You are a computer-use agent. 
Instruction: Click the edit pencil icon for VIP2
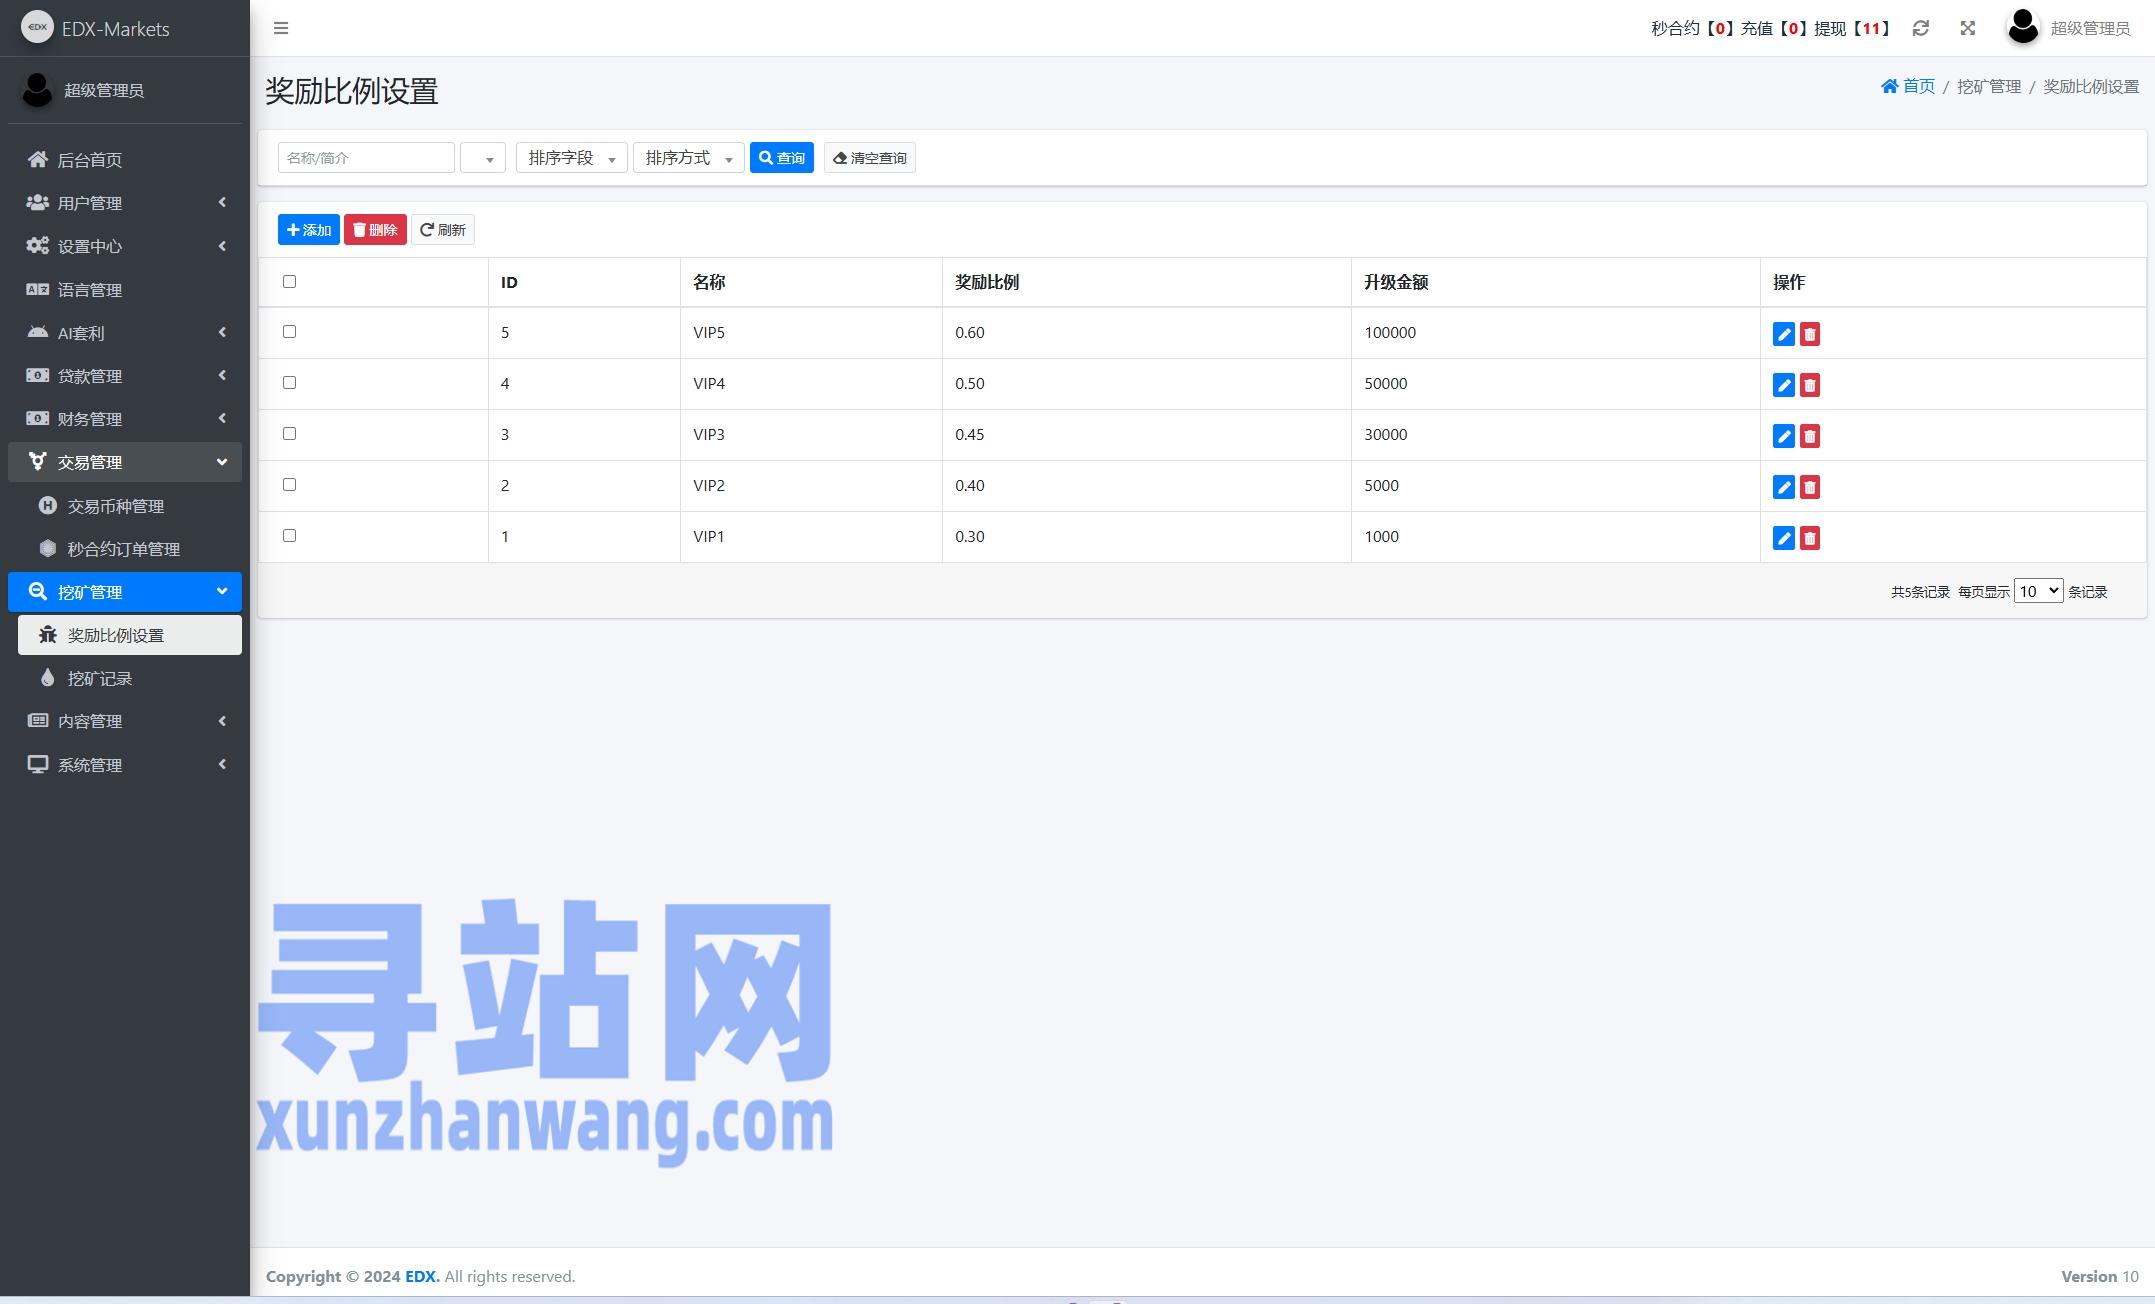point(1783,487)
